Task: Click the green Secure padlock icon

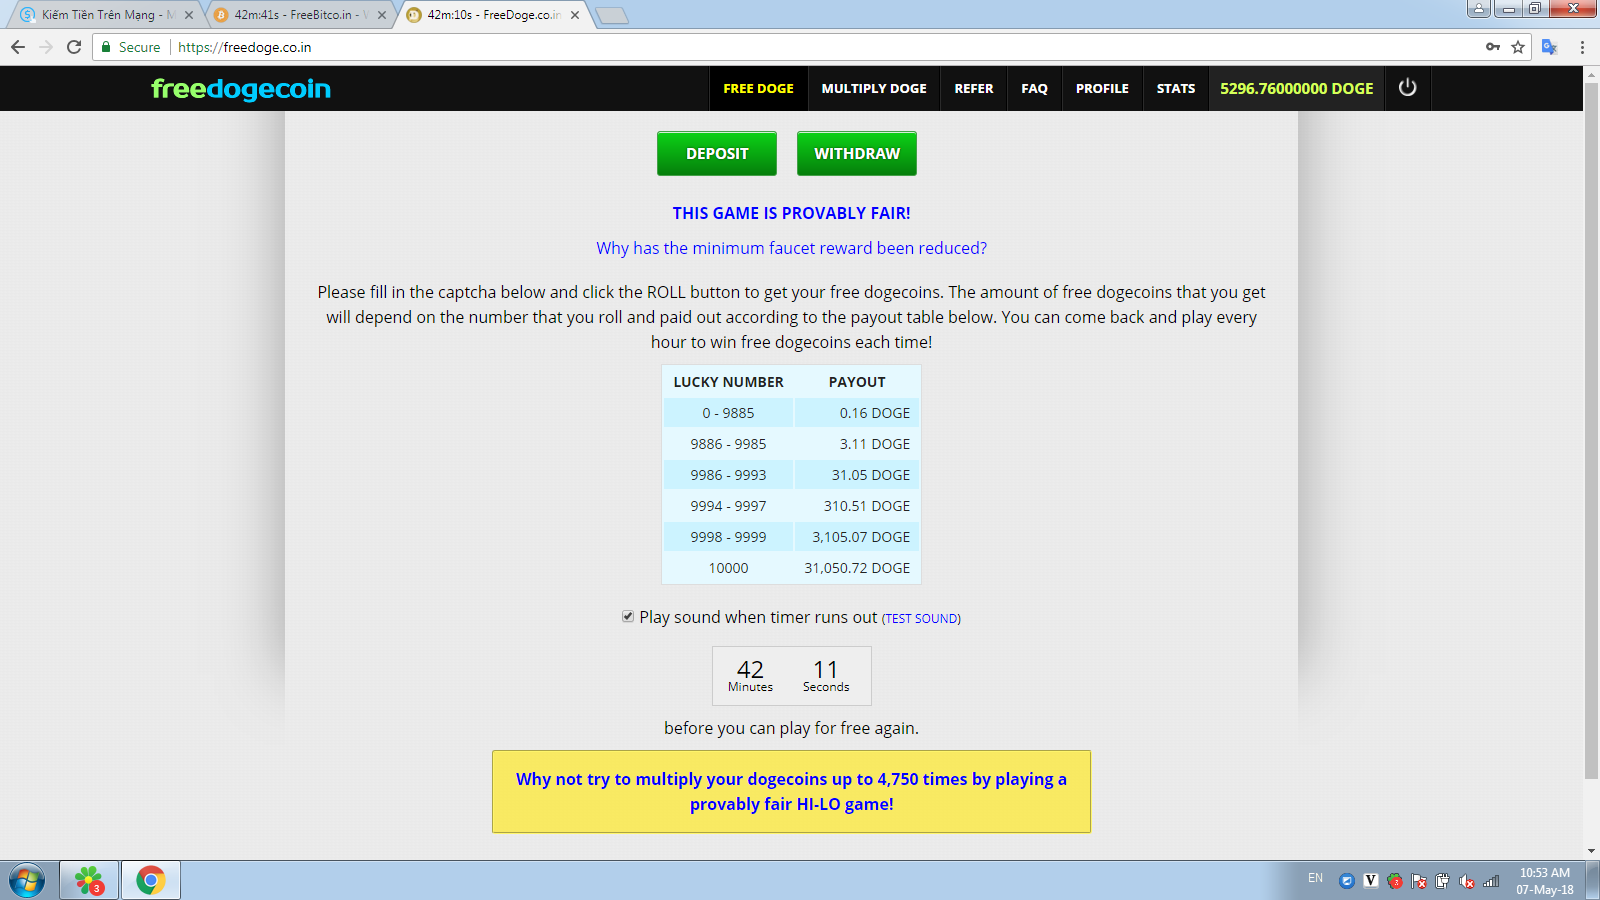Action: point(106,47)
